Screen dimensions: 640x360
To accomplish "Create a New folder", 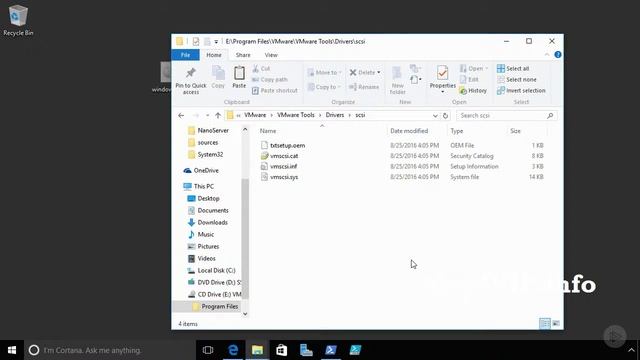I will [x=397, y=80].
